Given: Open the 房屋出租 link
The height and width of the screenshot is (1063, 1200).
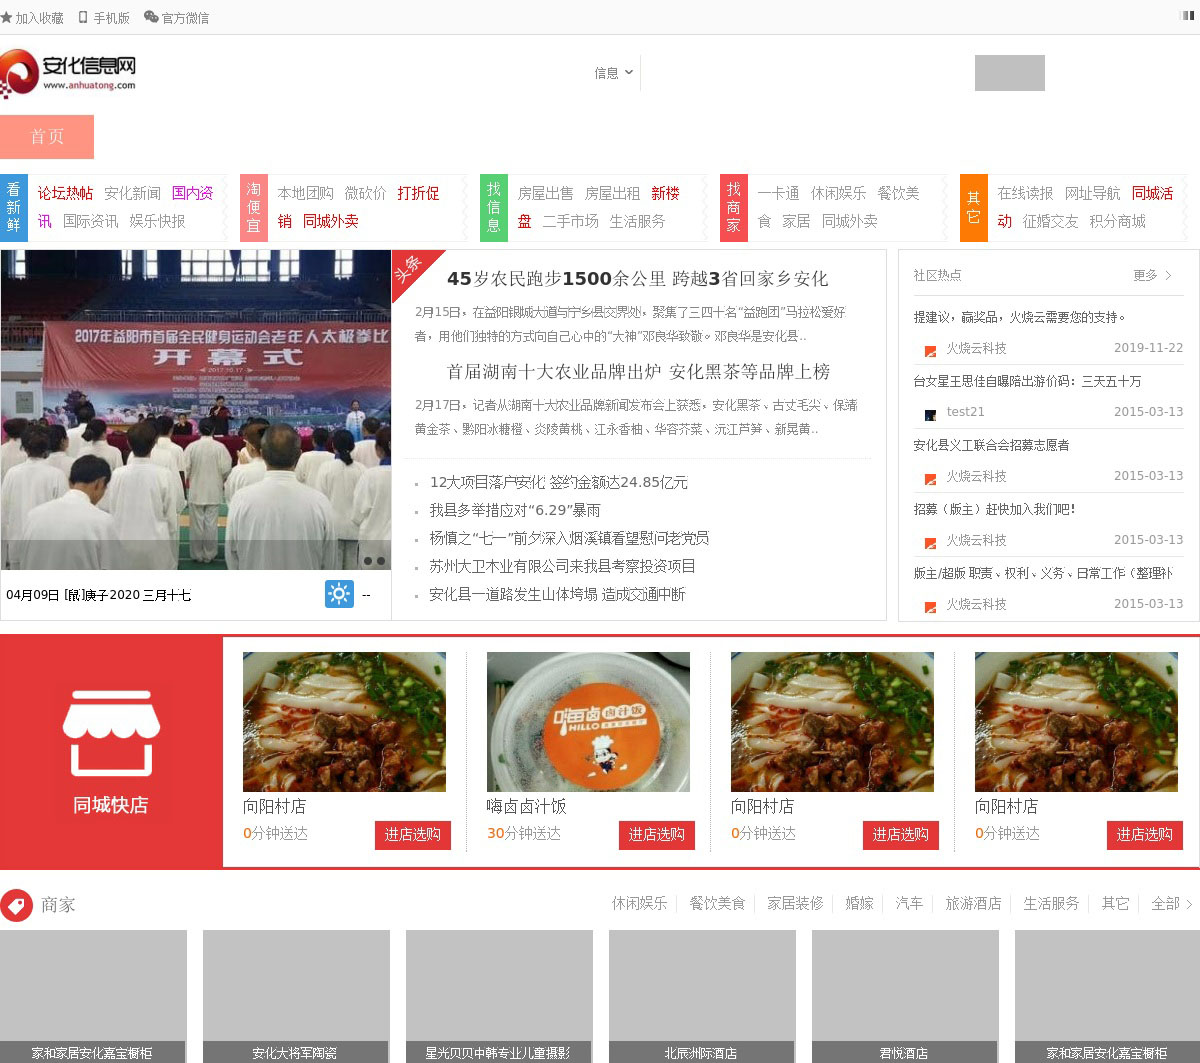Looking at the screenshot, I should coord(612,193).
